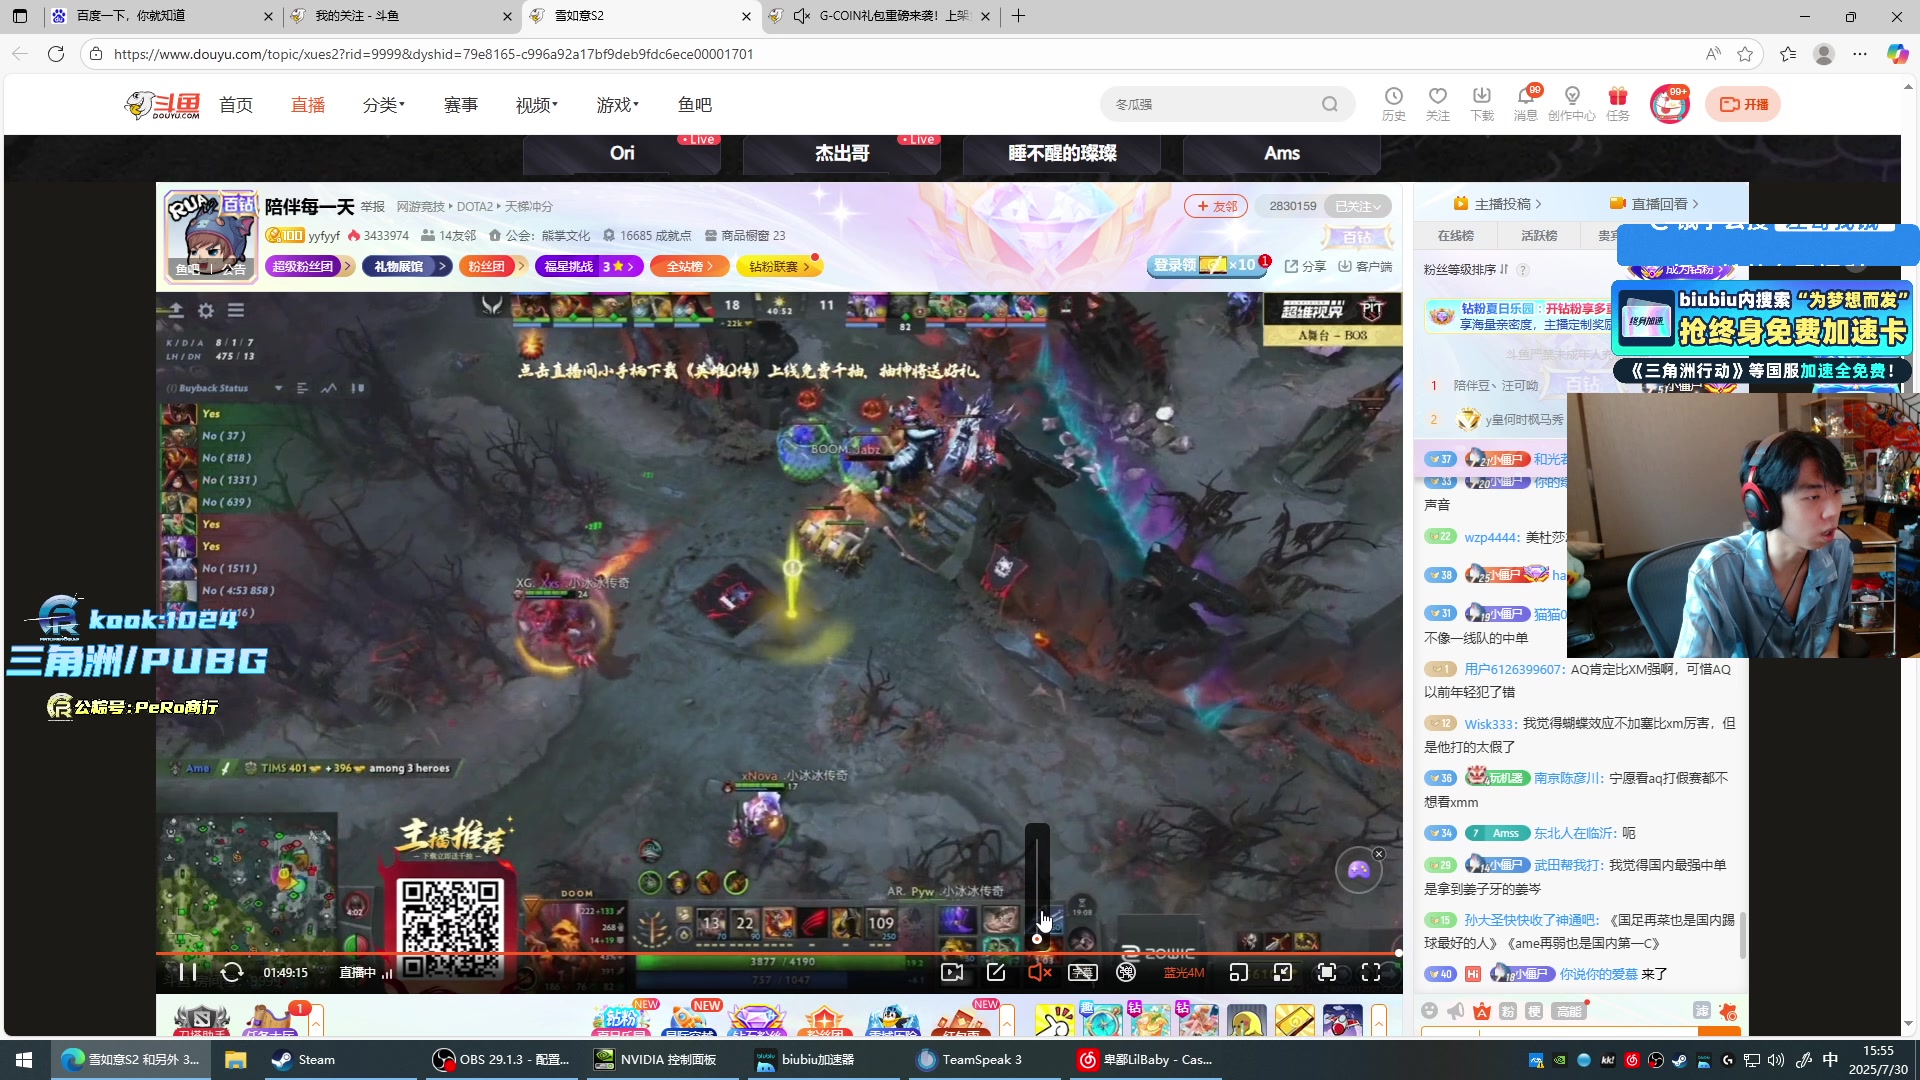Switch to 杰出哥 live channel tab
Image resolution: width=1920 pixels, height=1080 pixels.
tap(842, 154)
